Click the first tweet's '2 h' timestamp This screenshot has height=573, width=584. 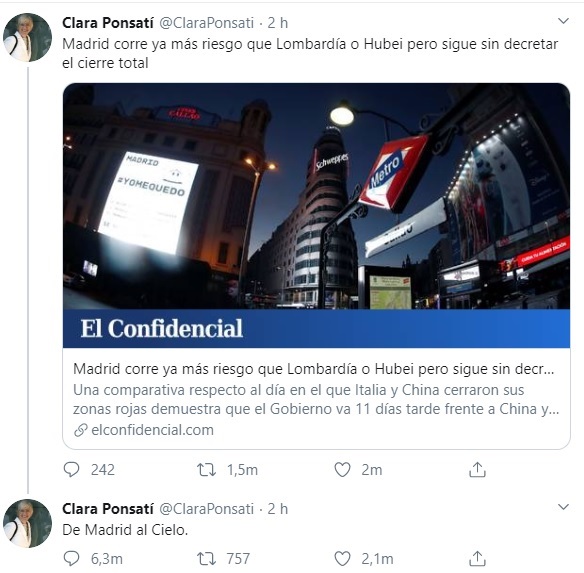tap(277, 23)
